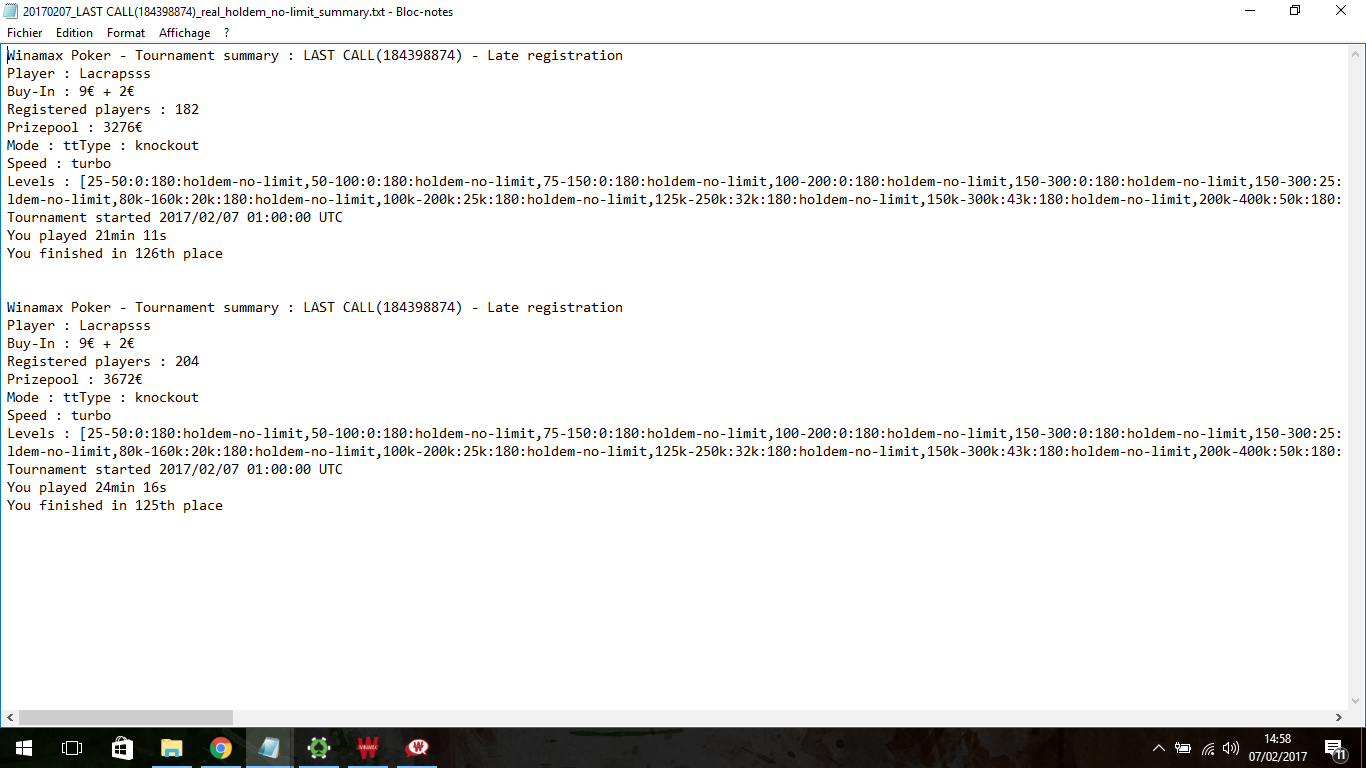Open the Windows Start menu
1366x768 pixels.
(24, 748)
